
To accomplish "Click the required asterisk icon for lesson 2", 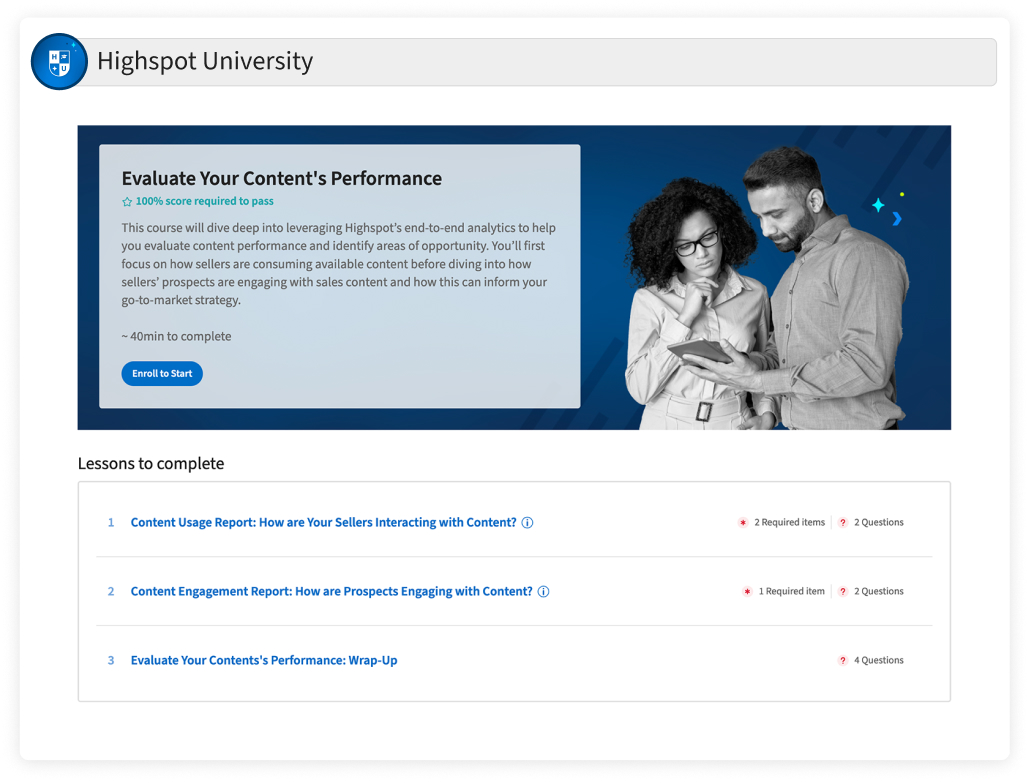I will (x=747, y=592).
